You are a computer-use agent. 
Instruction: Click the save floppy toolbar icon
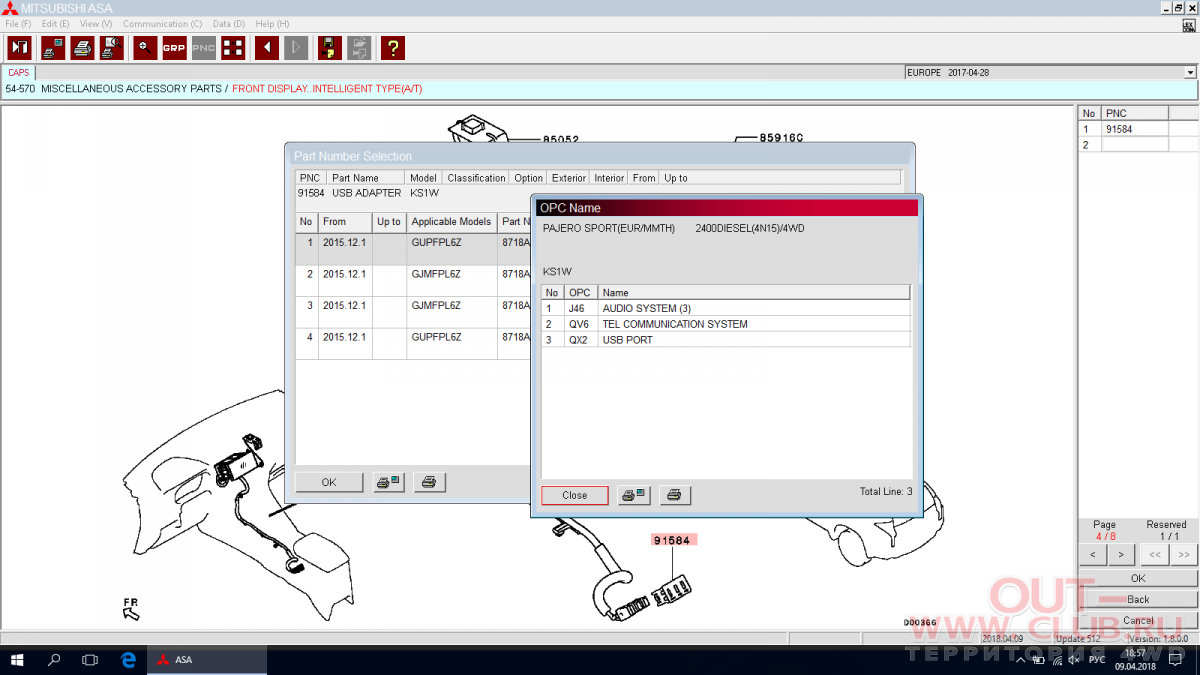(x=329, y=47)
